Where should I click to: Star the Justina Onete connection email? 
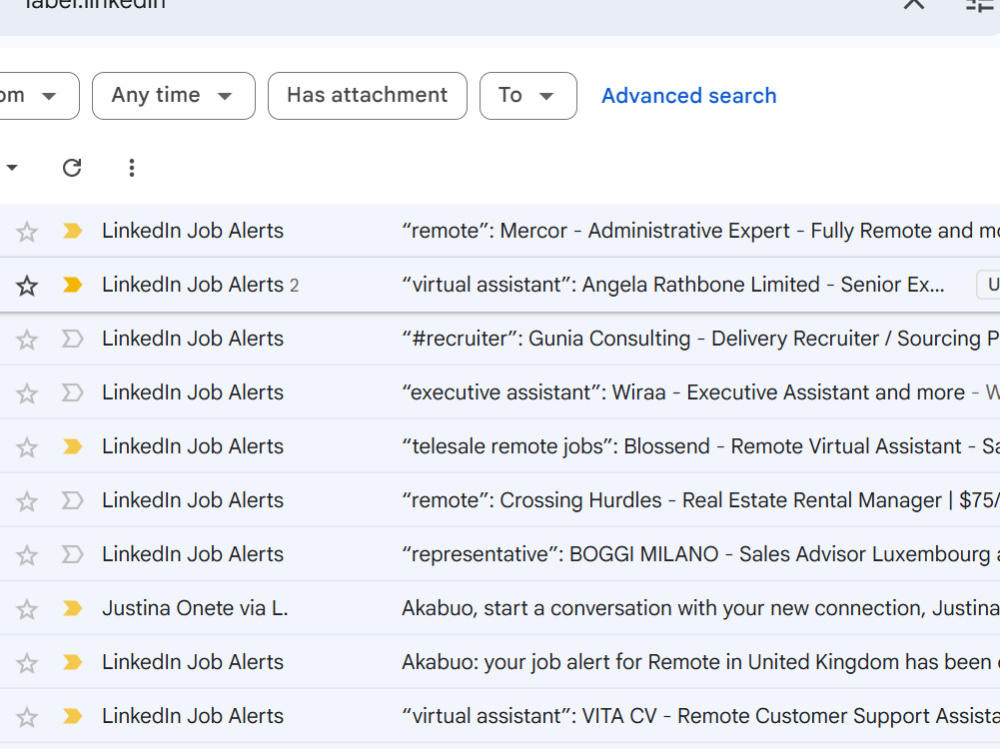(27, 609)
